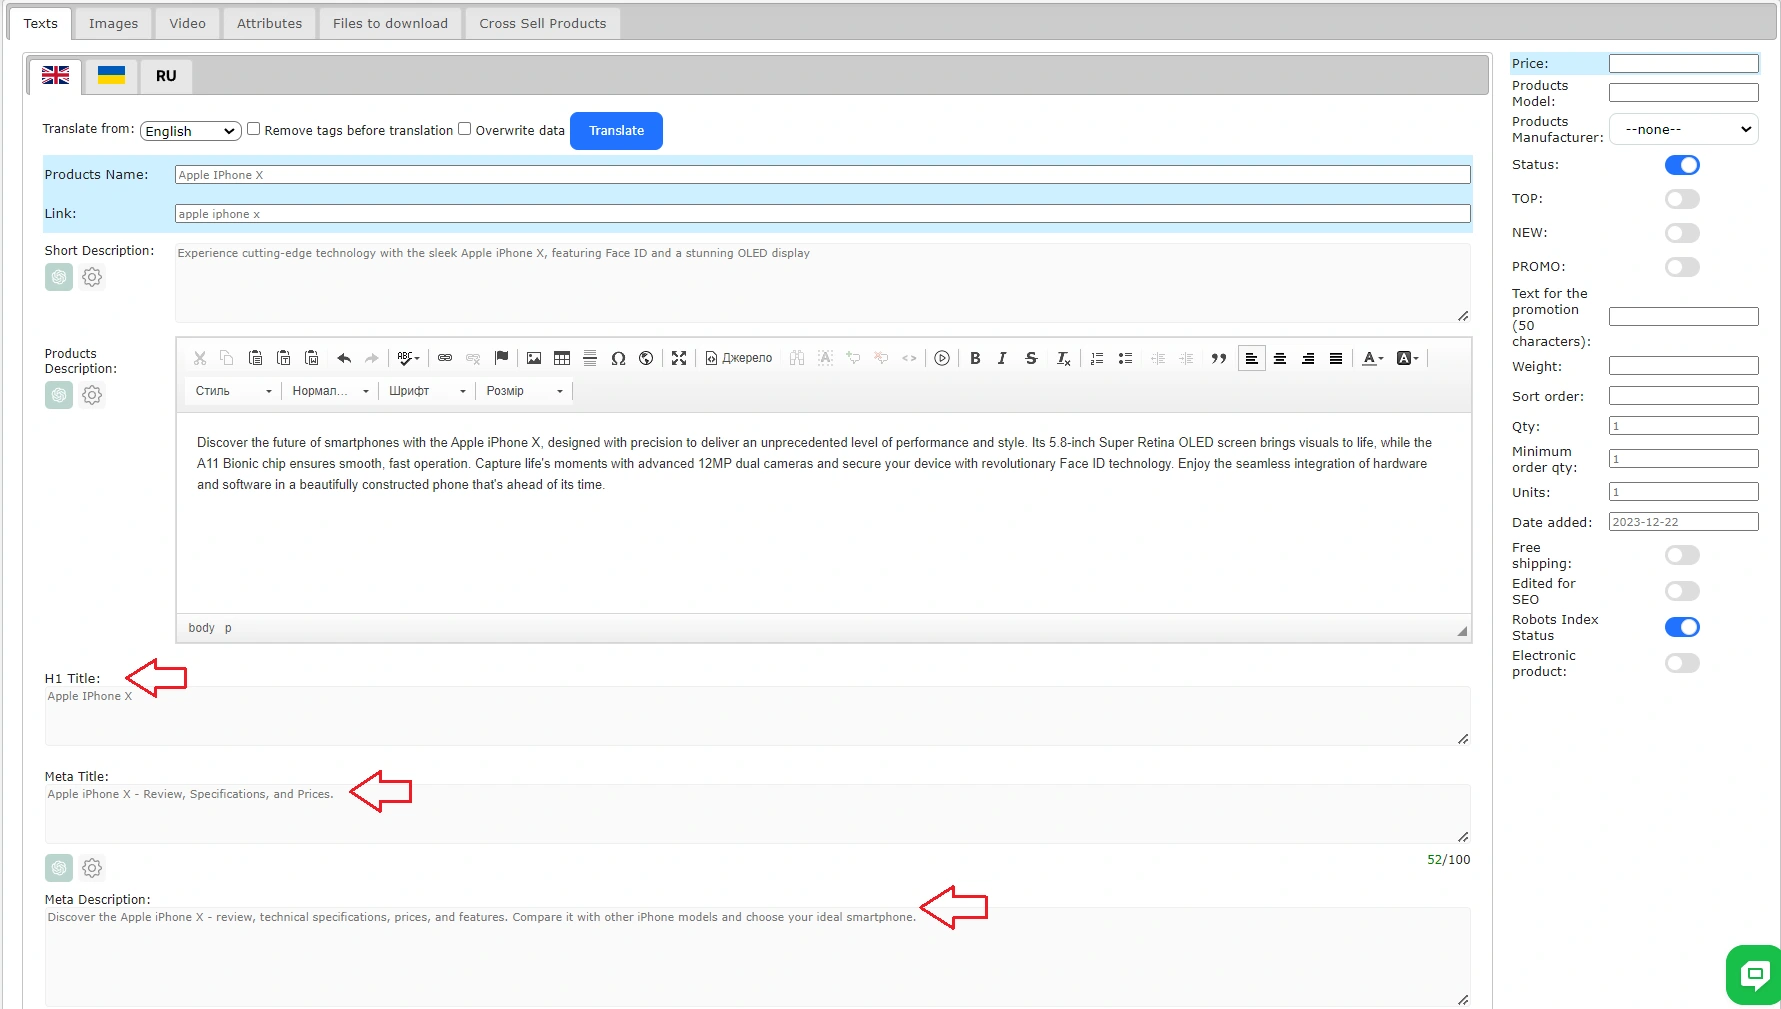Switch to the Images tab
The image size is (1781, 1009).
coord(113,23)
